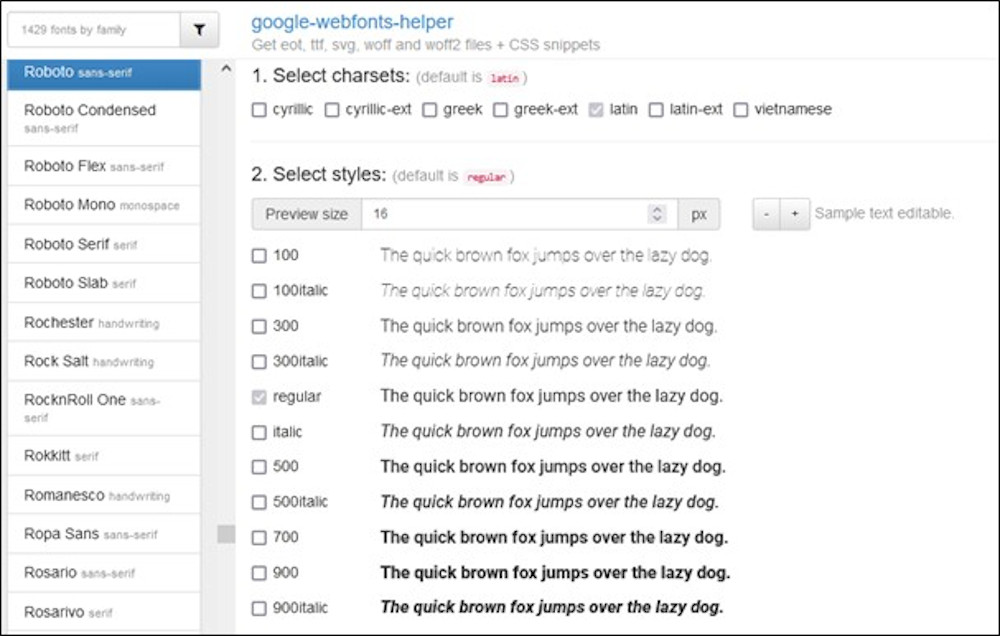Choose Roboto Condensed from font list
1000x636 pixels.
pyautogui.click(x=104, y=118)
